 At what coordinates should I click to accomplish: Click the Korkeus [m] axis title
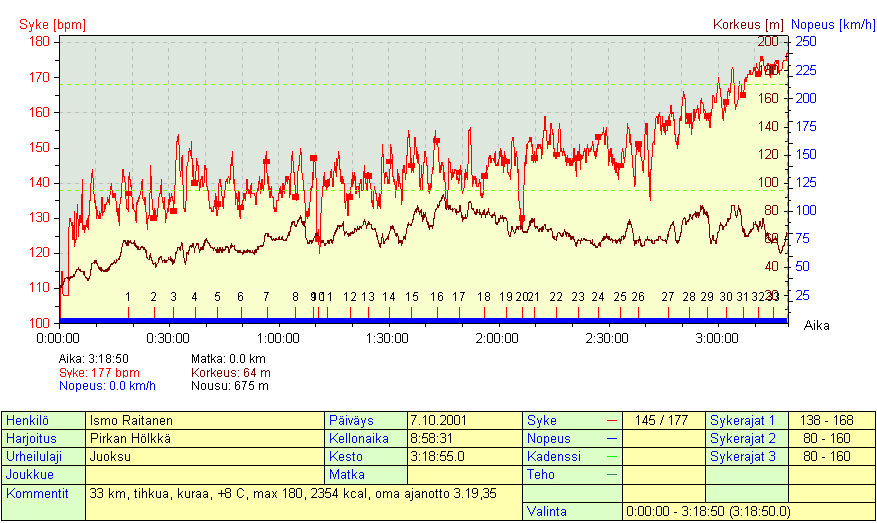tap(747, 23)
